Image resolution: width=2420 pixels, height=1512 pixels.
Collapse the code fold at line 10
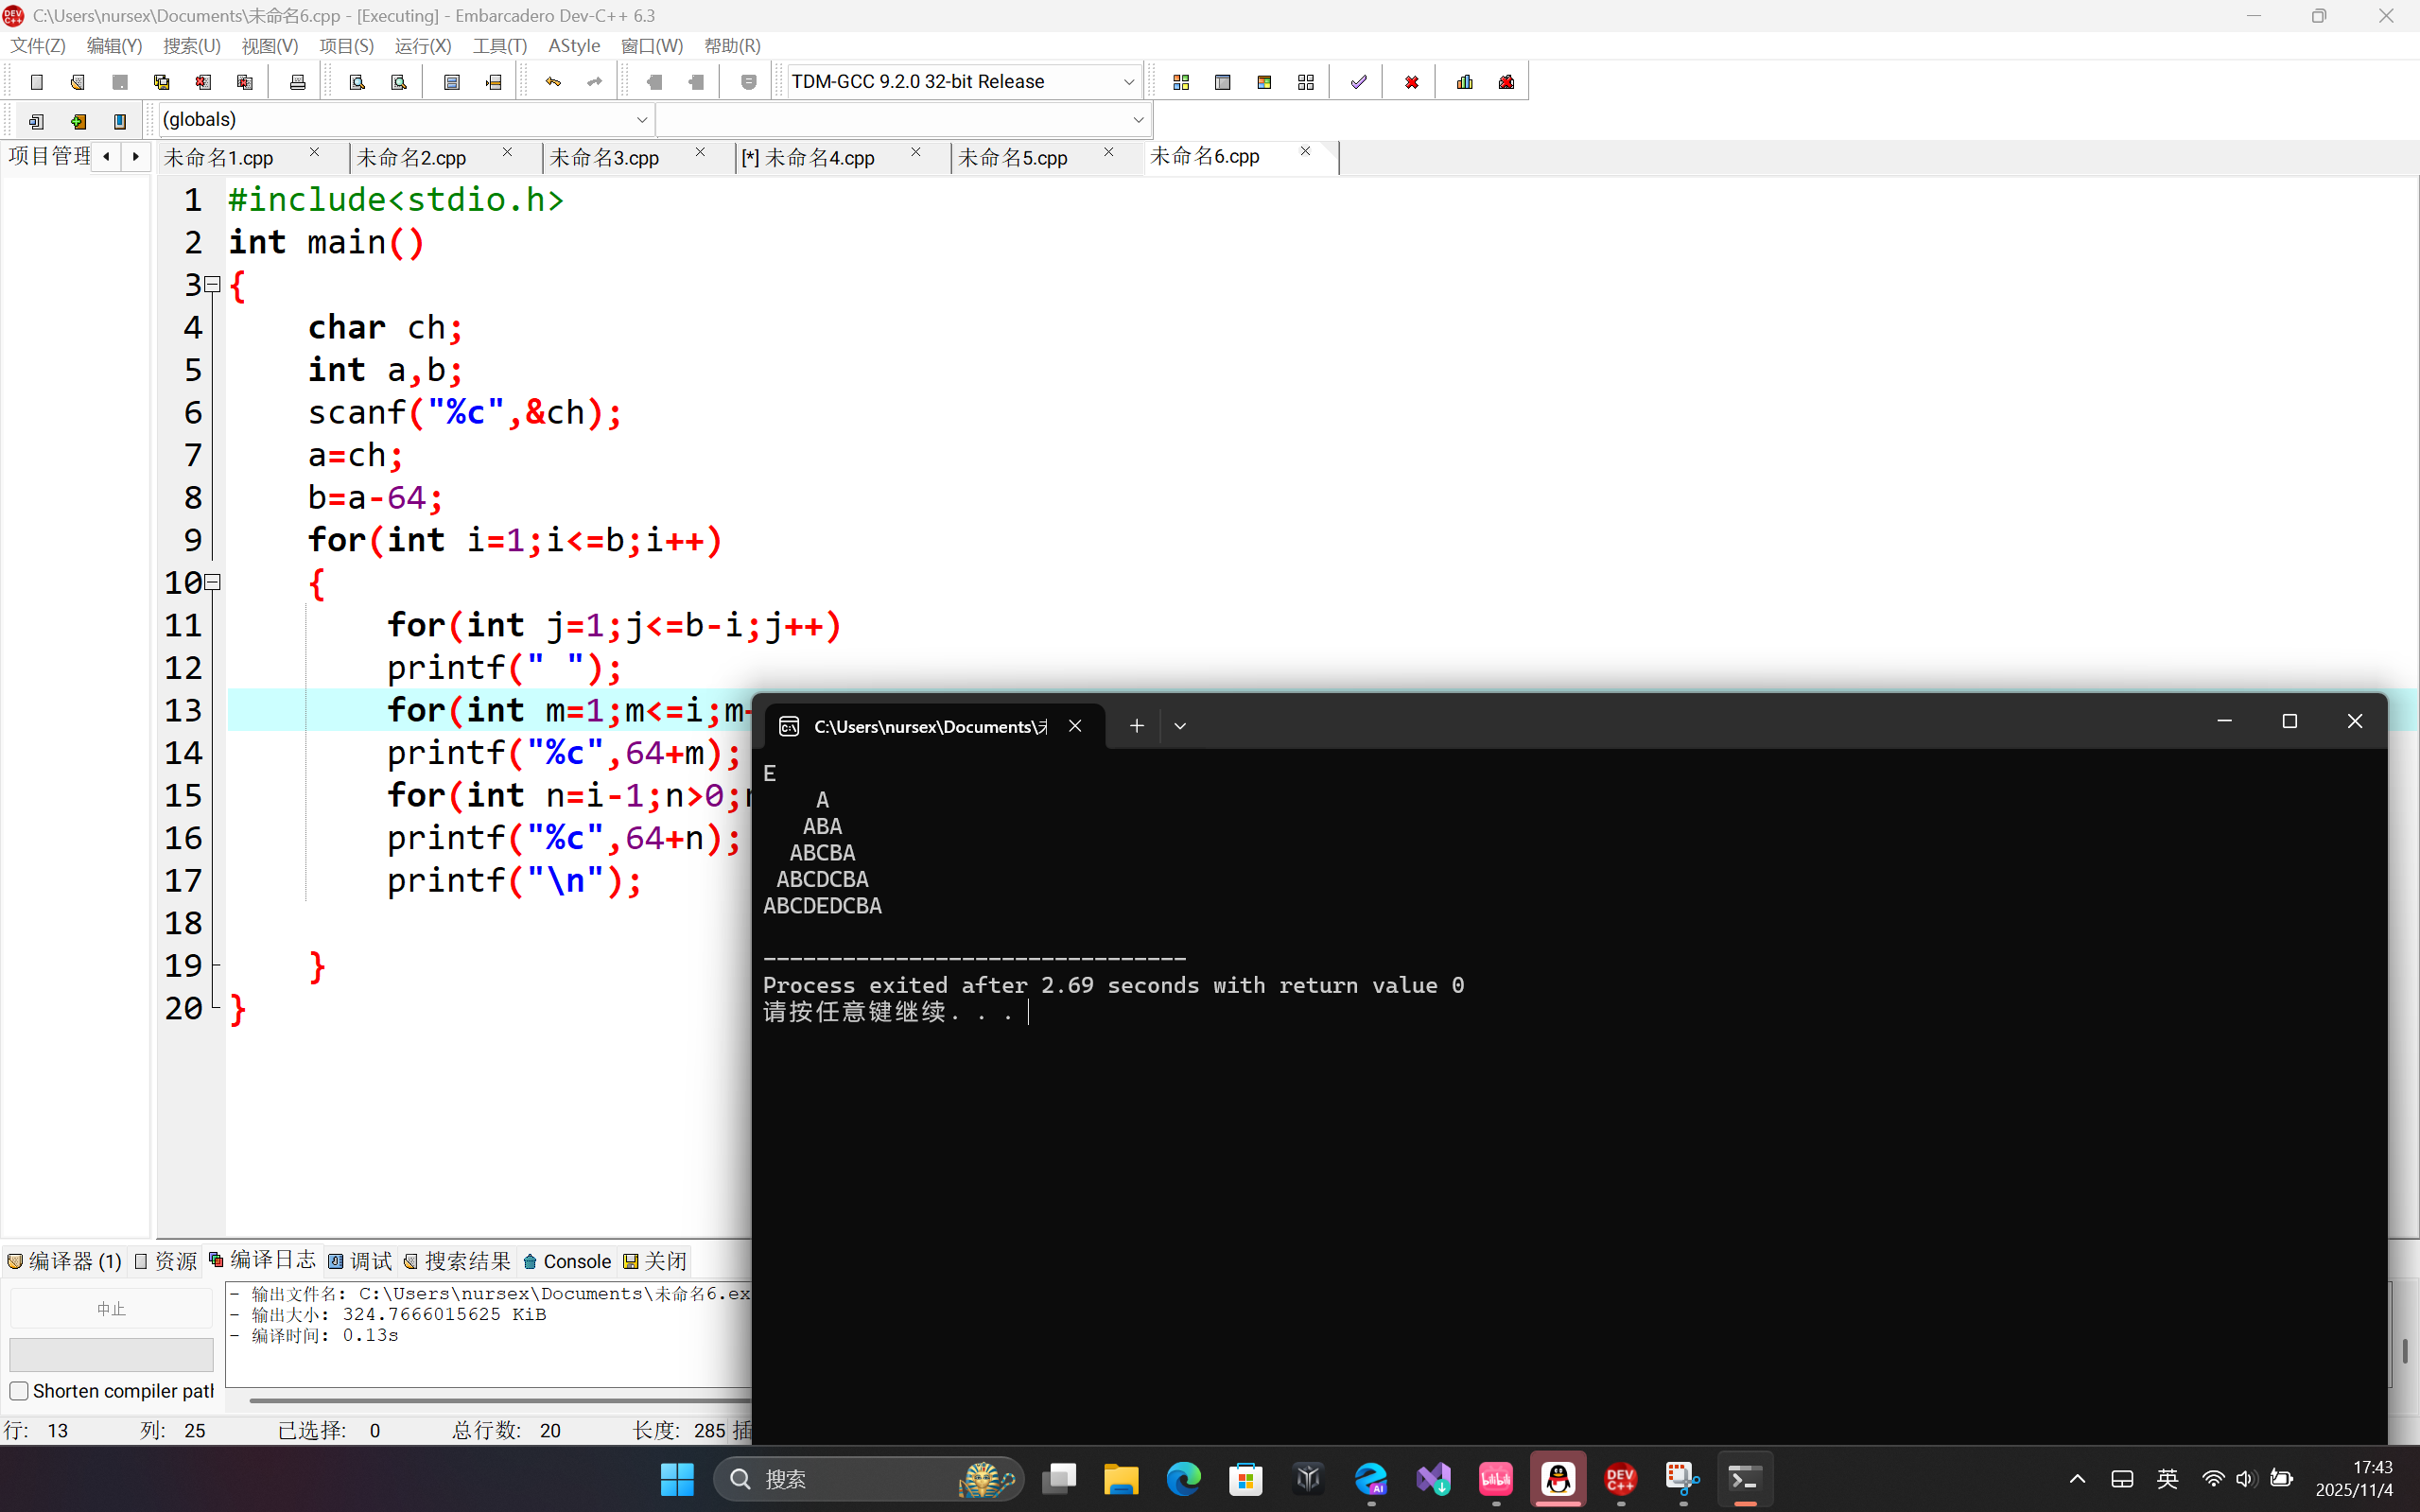tap(212, 582)
